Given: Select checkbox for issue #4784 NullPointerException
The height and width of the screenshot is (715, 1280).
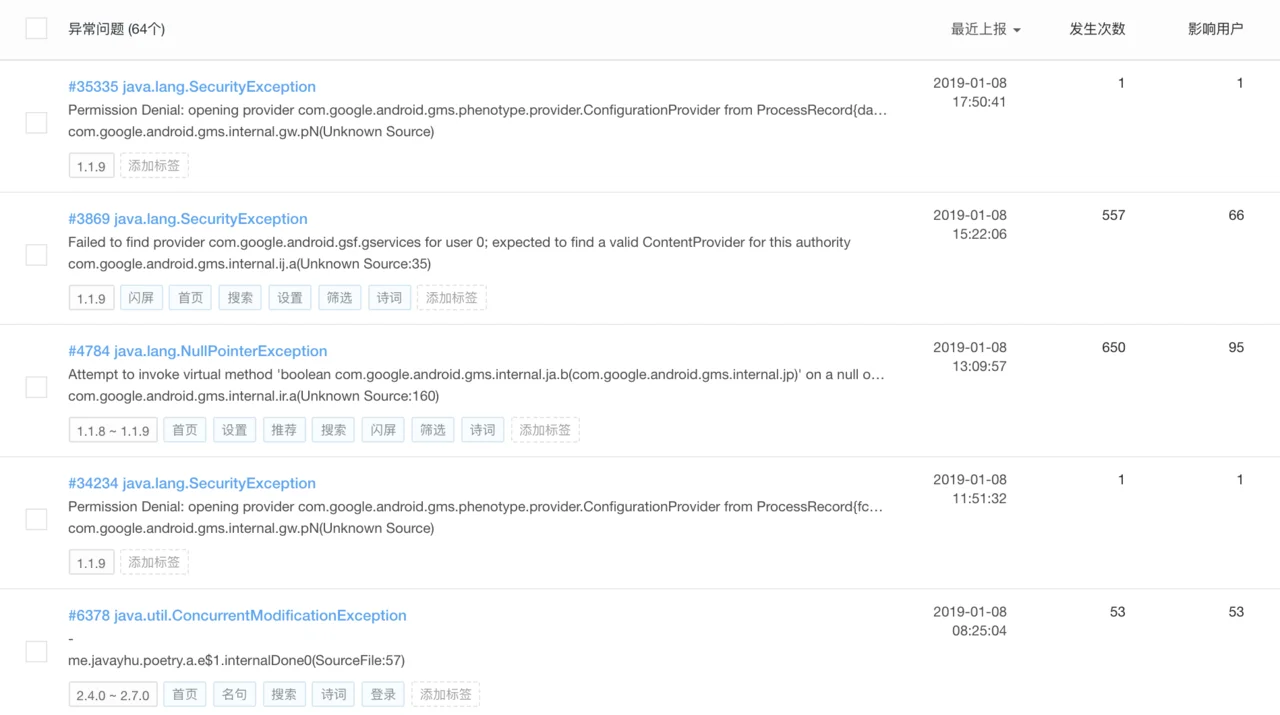Looking at the screenshot, I should [36, 387].
